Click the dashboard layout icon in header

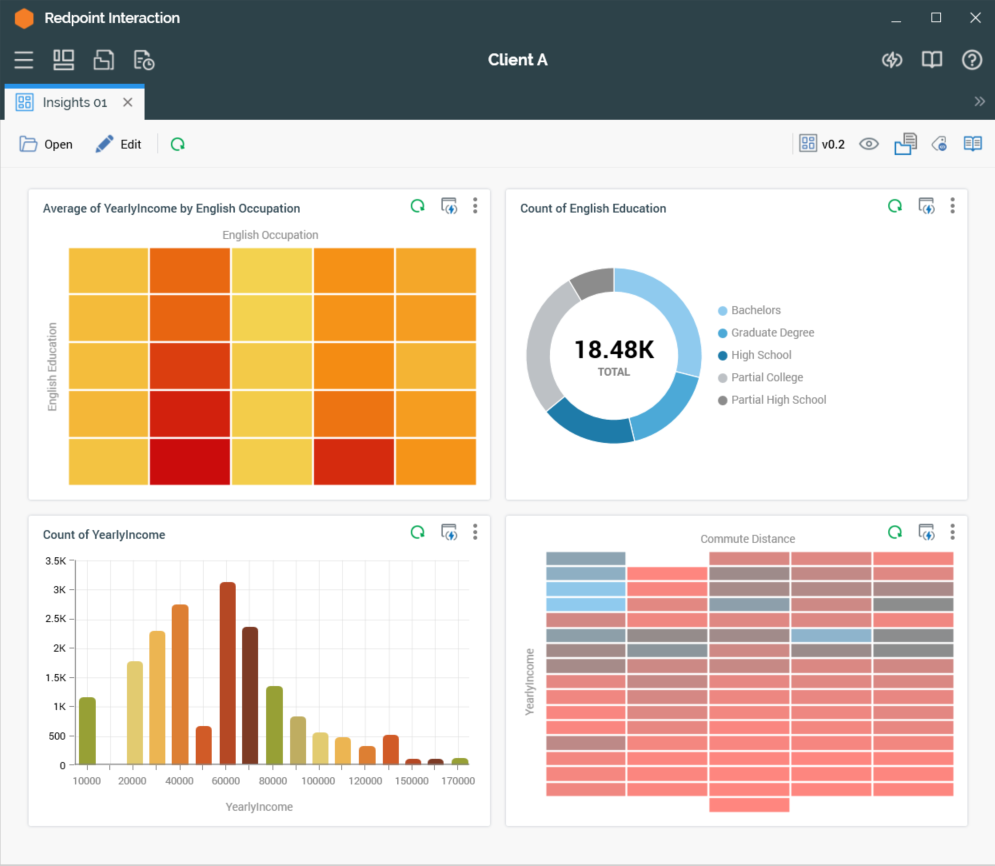click(64, 60)
